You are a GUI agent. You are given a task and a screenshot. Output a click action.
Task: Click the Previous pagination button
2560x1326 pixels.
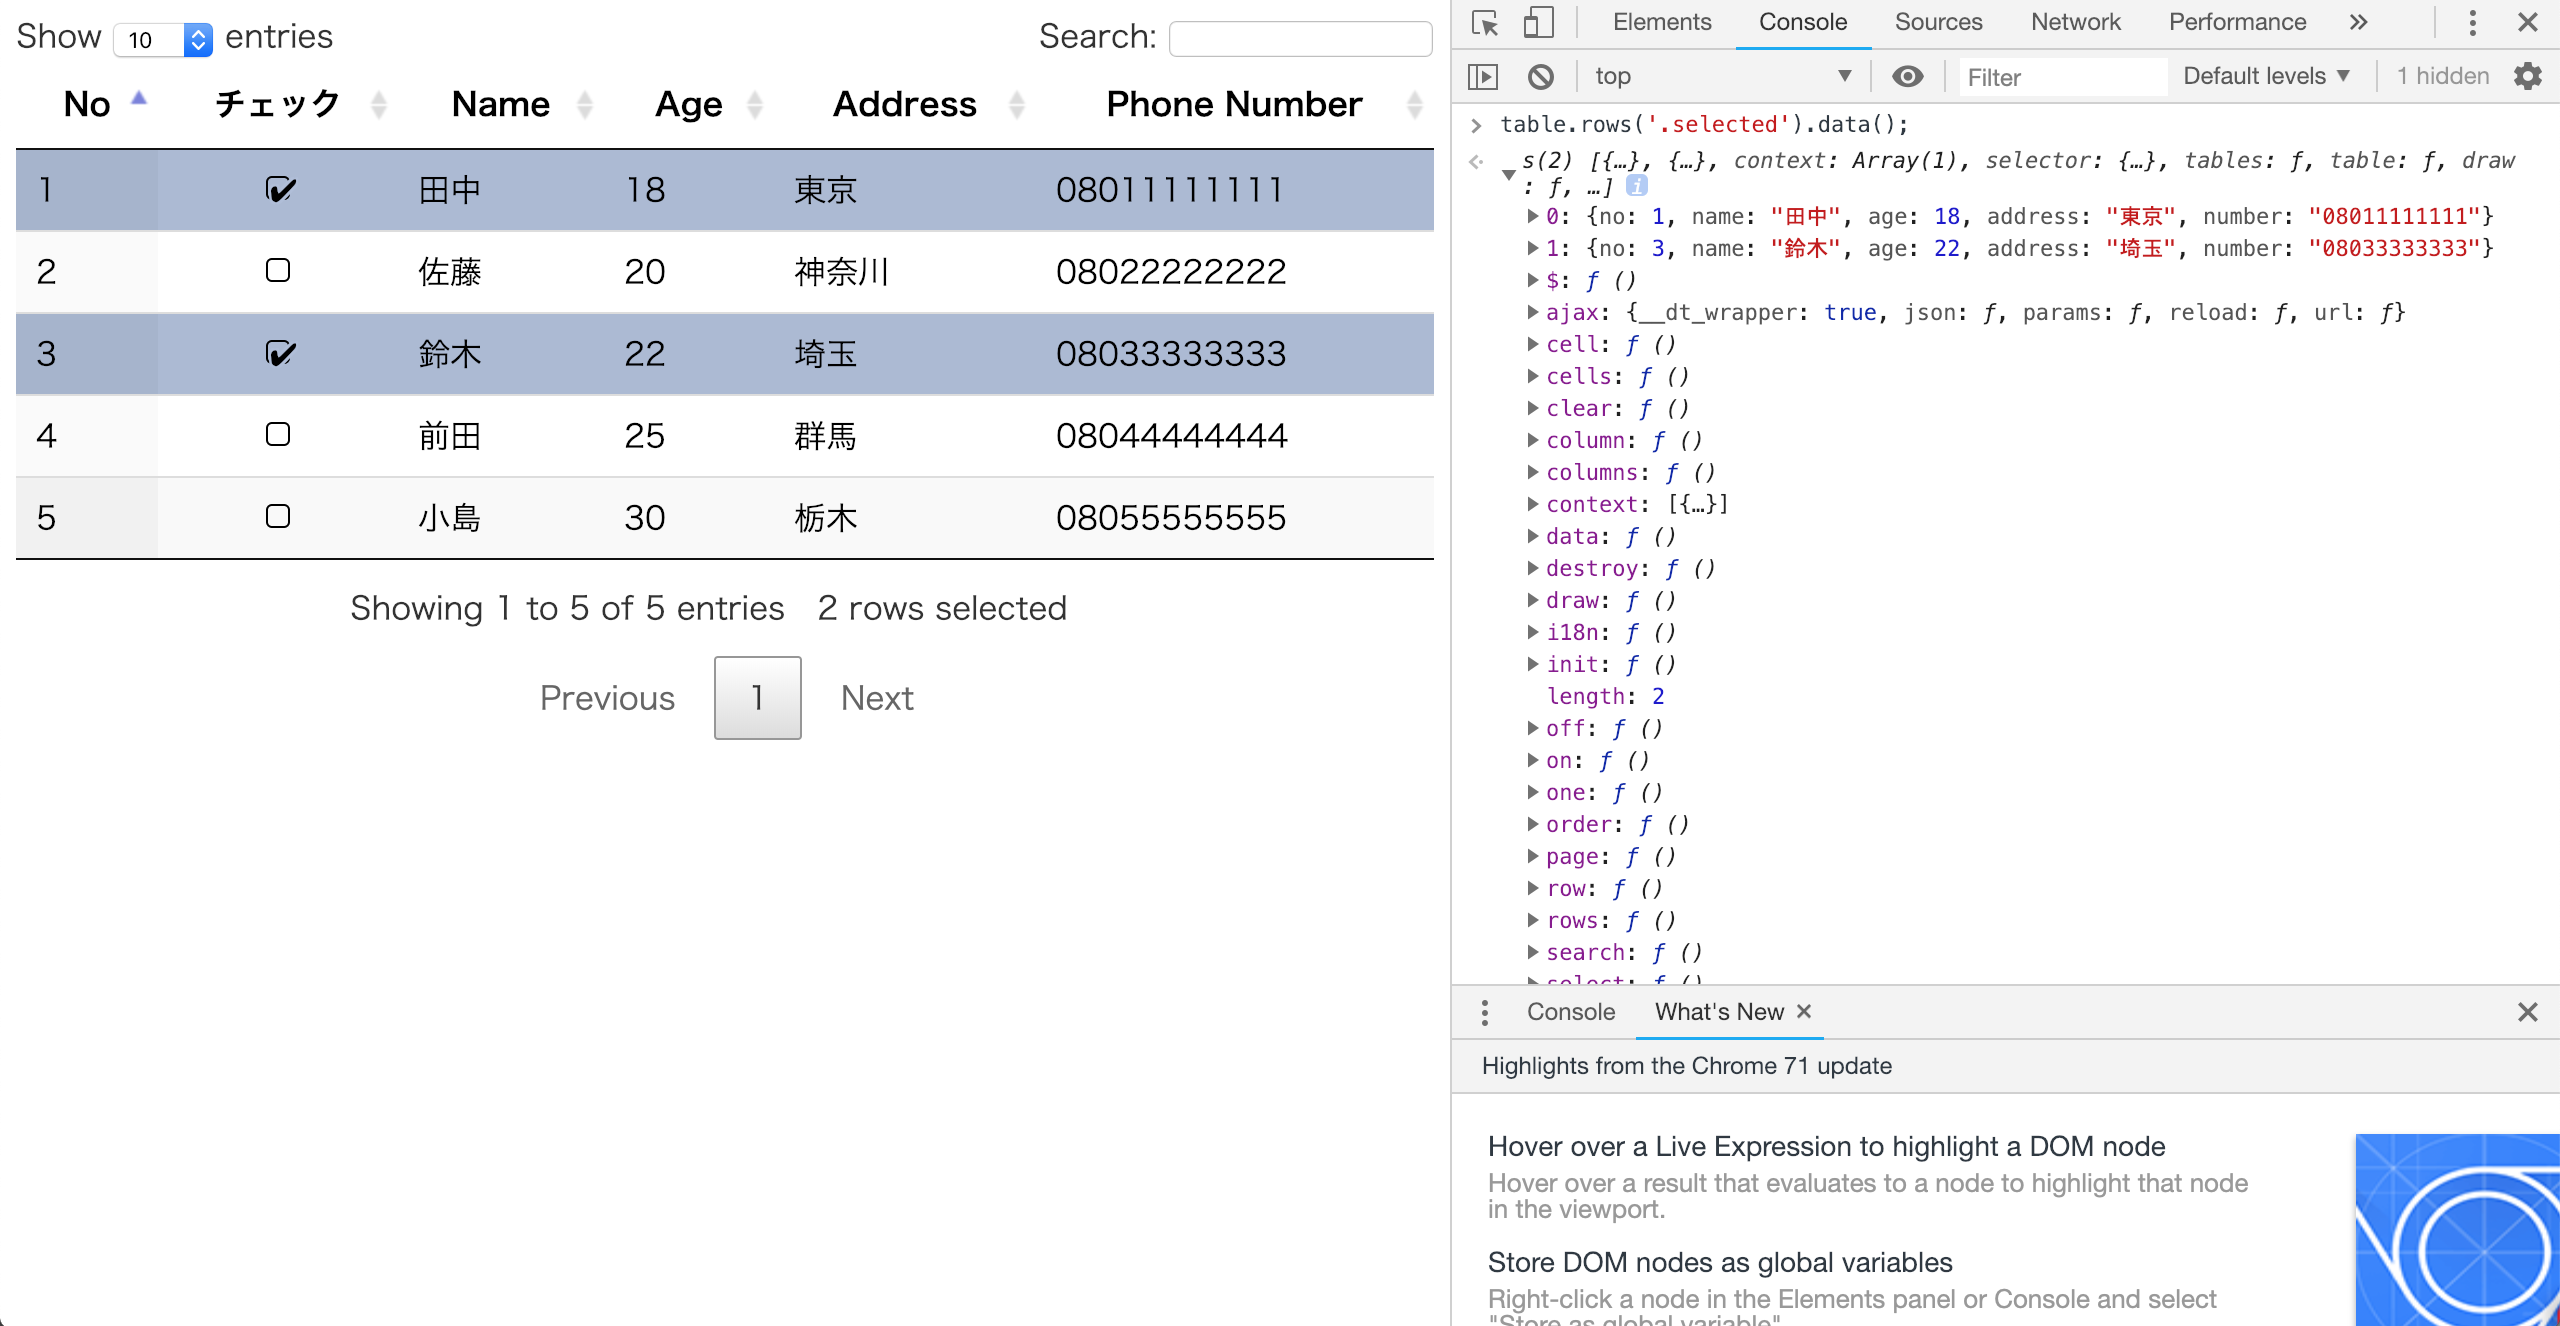click(606, 698)
